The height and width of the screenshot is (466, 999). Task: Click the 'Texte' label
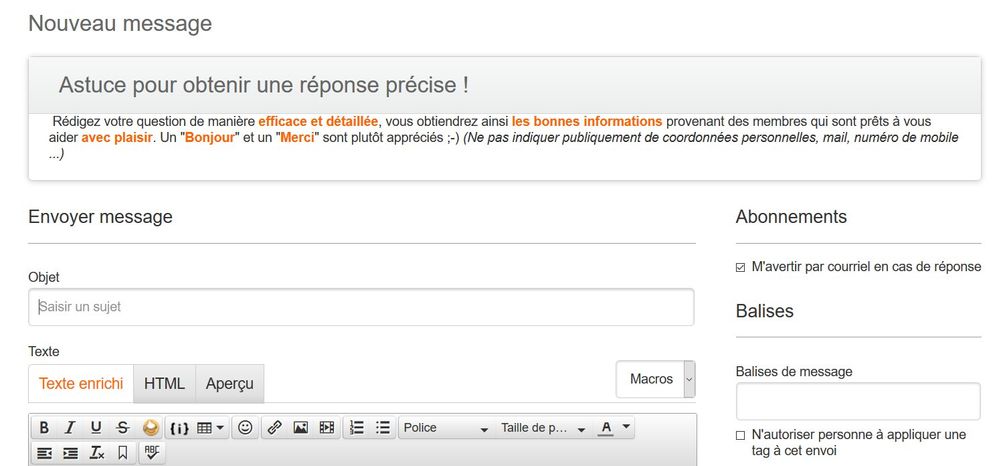pos(44,351)
